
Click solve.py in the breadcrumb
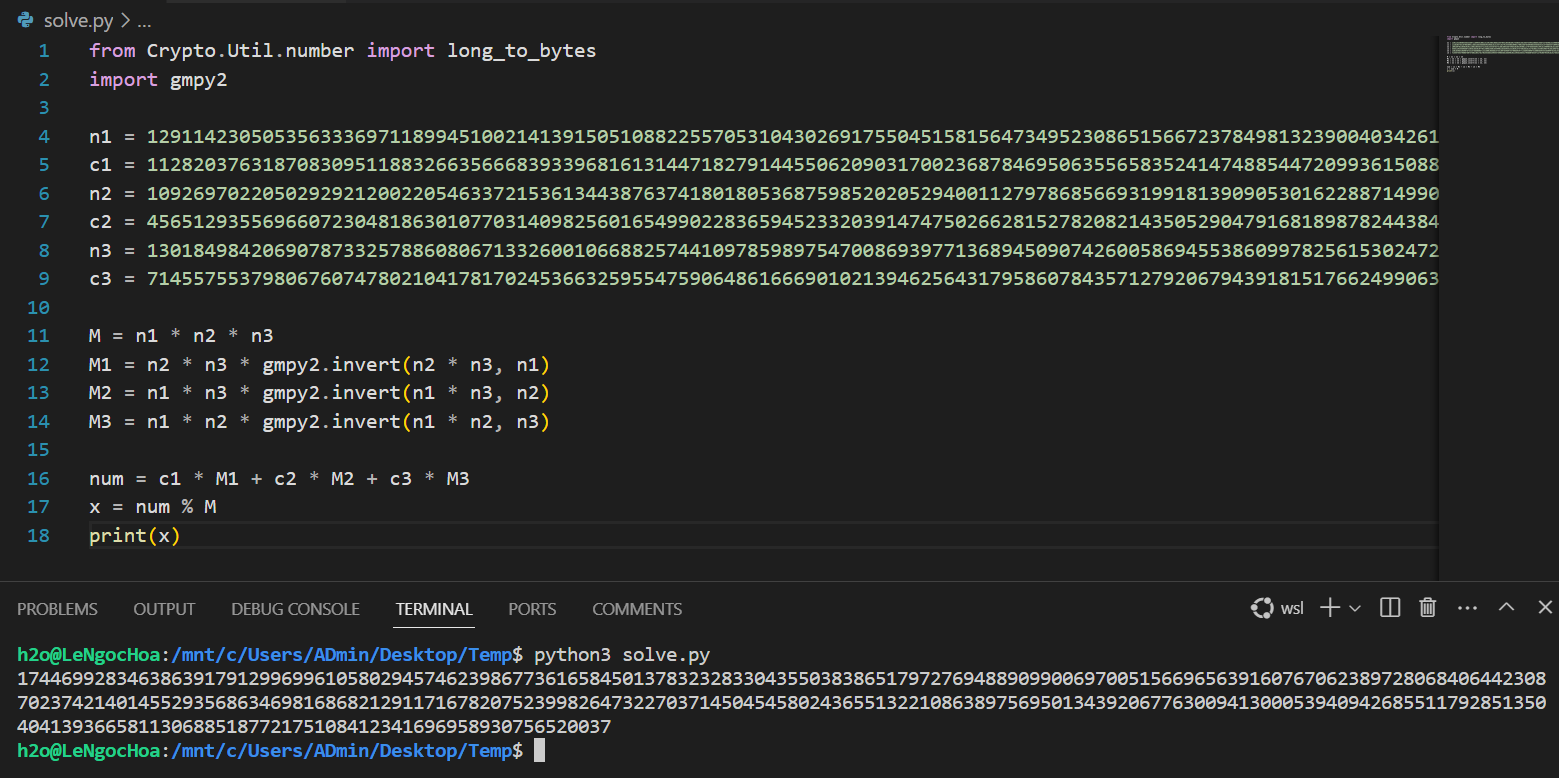78,21
